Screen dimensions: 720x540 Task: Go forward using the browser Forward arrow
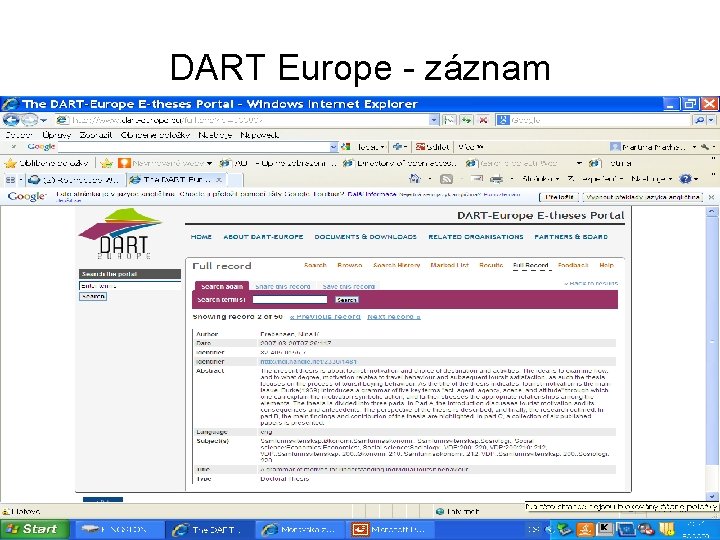click(29, 120)
